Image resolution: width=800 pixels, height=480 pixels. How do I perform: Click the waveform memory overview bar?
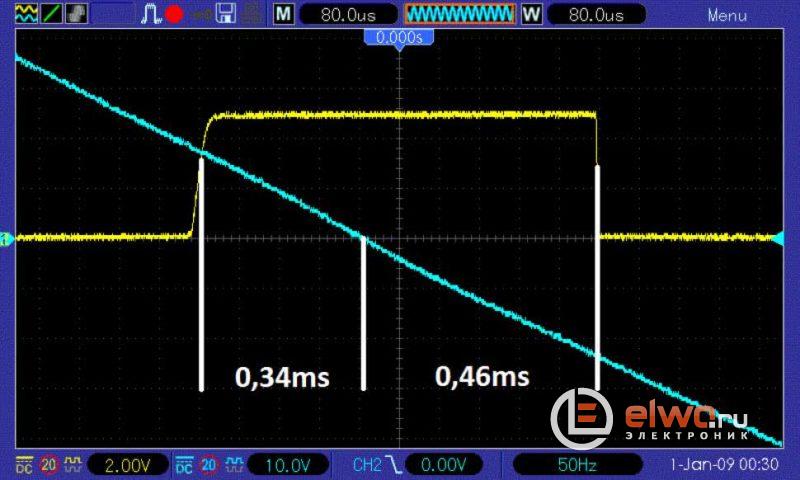tap(460, 14)
